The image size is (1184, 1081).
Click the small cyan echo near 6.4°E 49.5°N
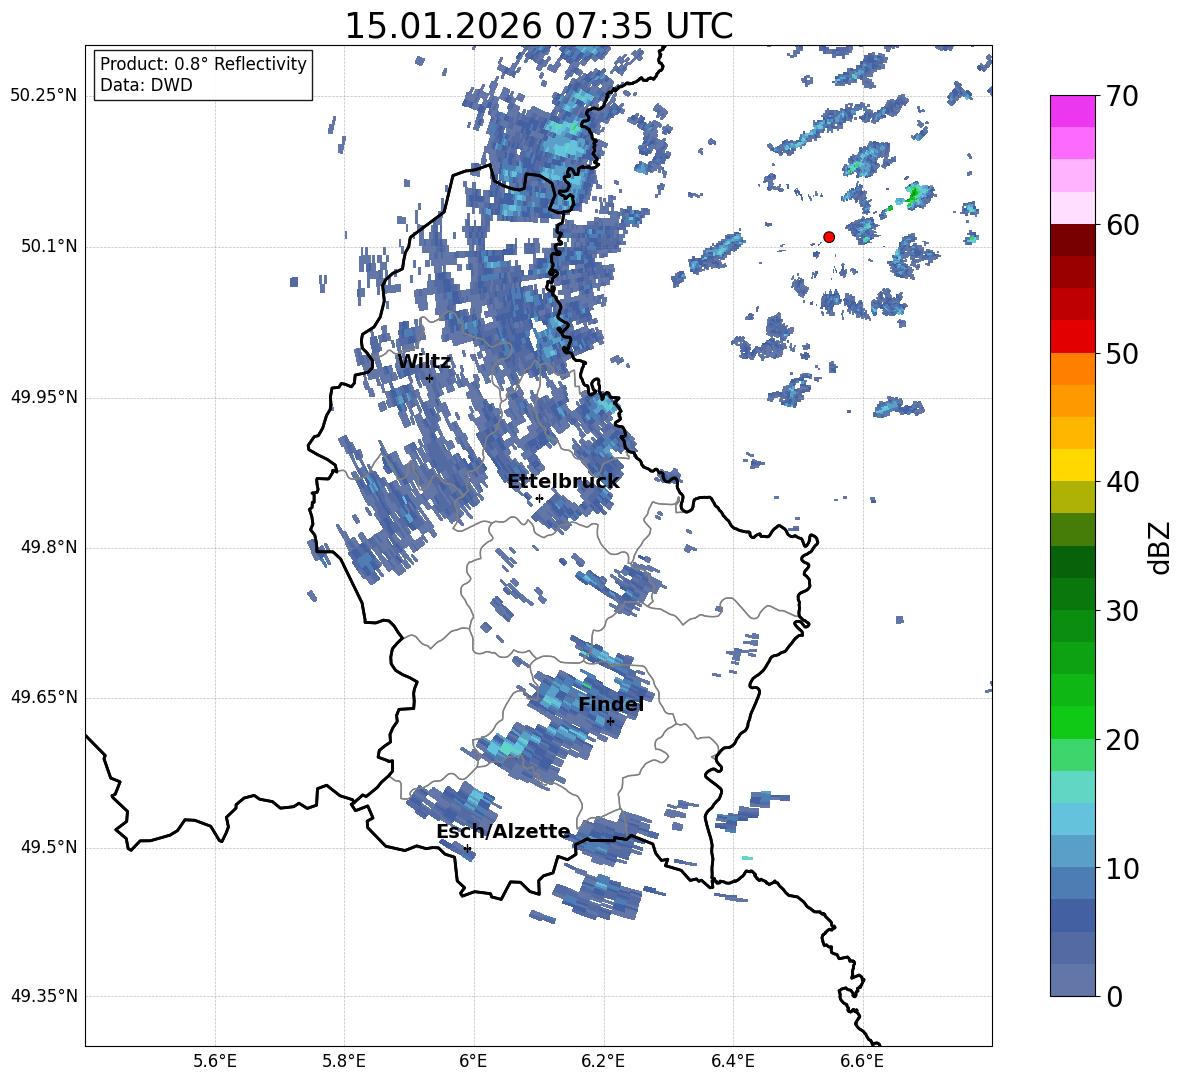pyautogui.click(x=747, y=858)
